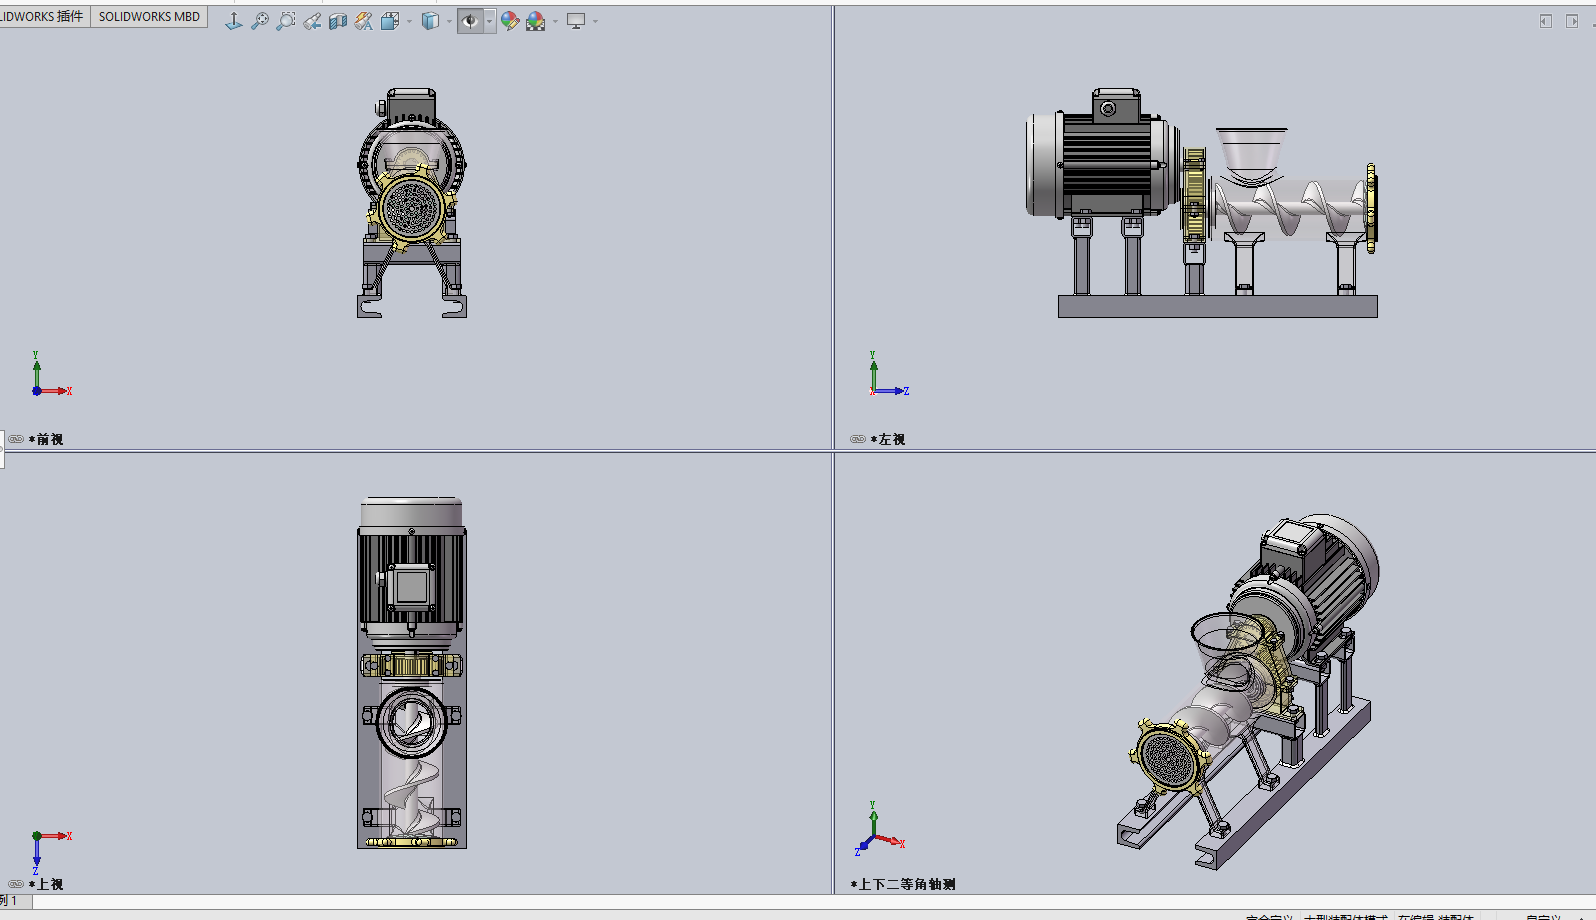
Task: Expand the View Settings dropdown arrow
Action: 595,21
